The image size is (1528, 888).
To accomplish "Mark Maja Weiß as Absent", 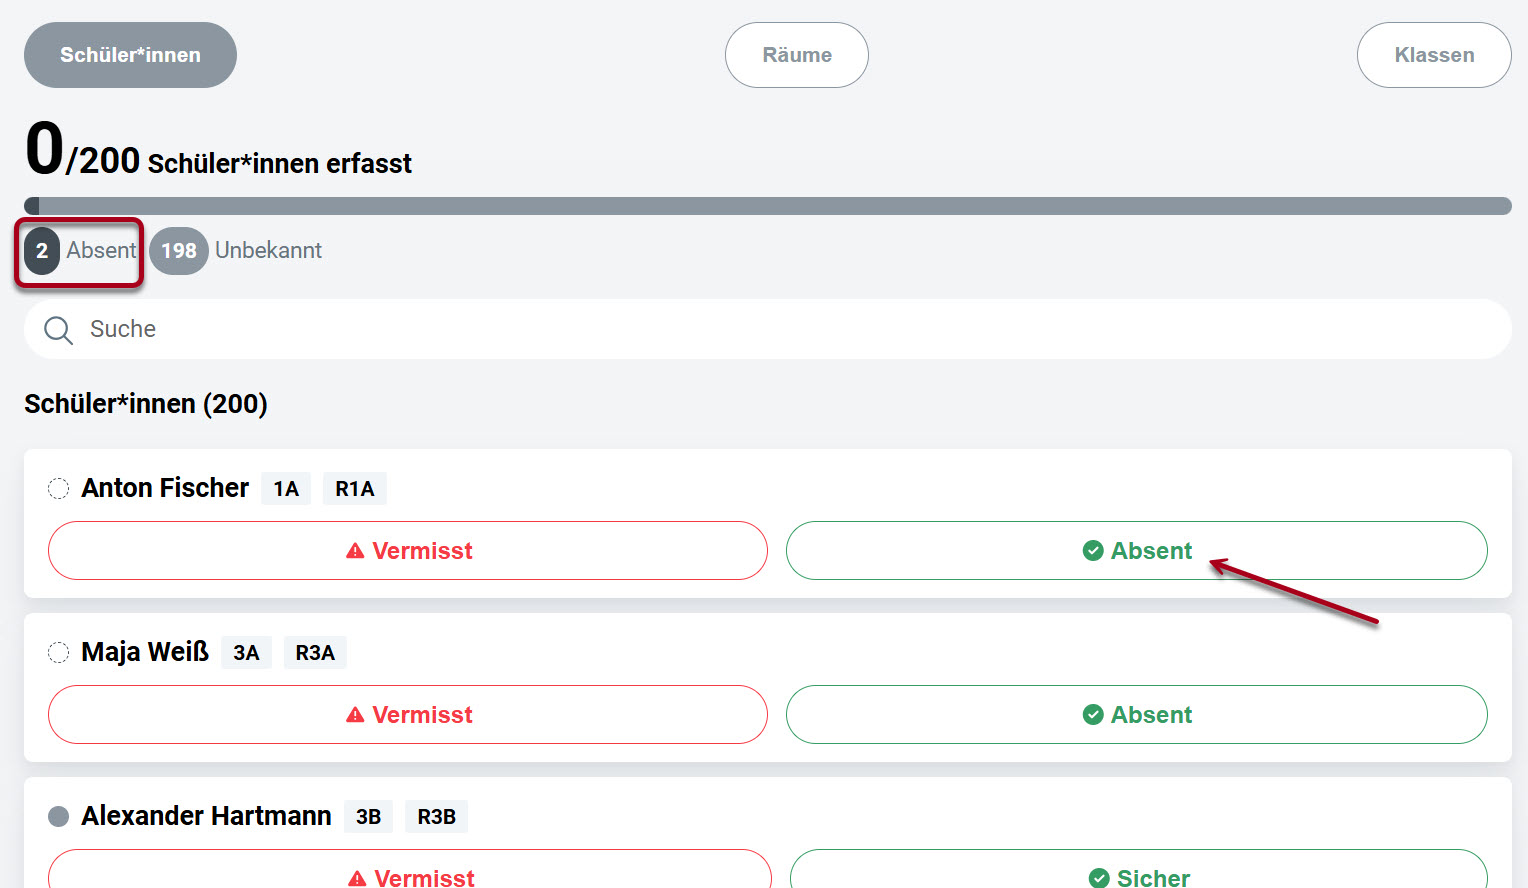I will tap(1136, 715).
